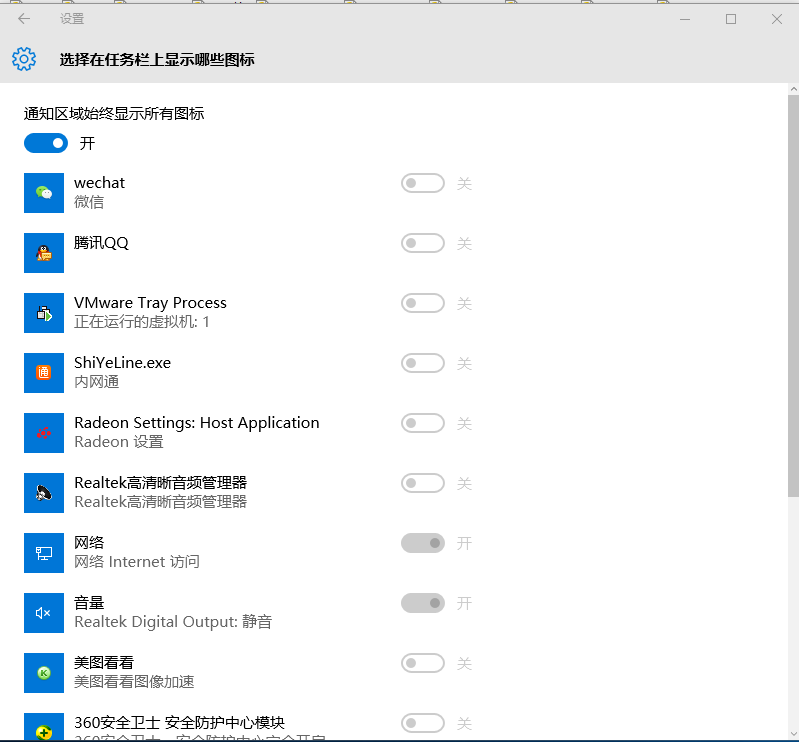This screenshot has height=742, width=799.
Task: Maximize the 设置 window
Action: click(x=731, y=19)
